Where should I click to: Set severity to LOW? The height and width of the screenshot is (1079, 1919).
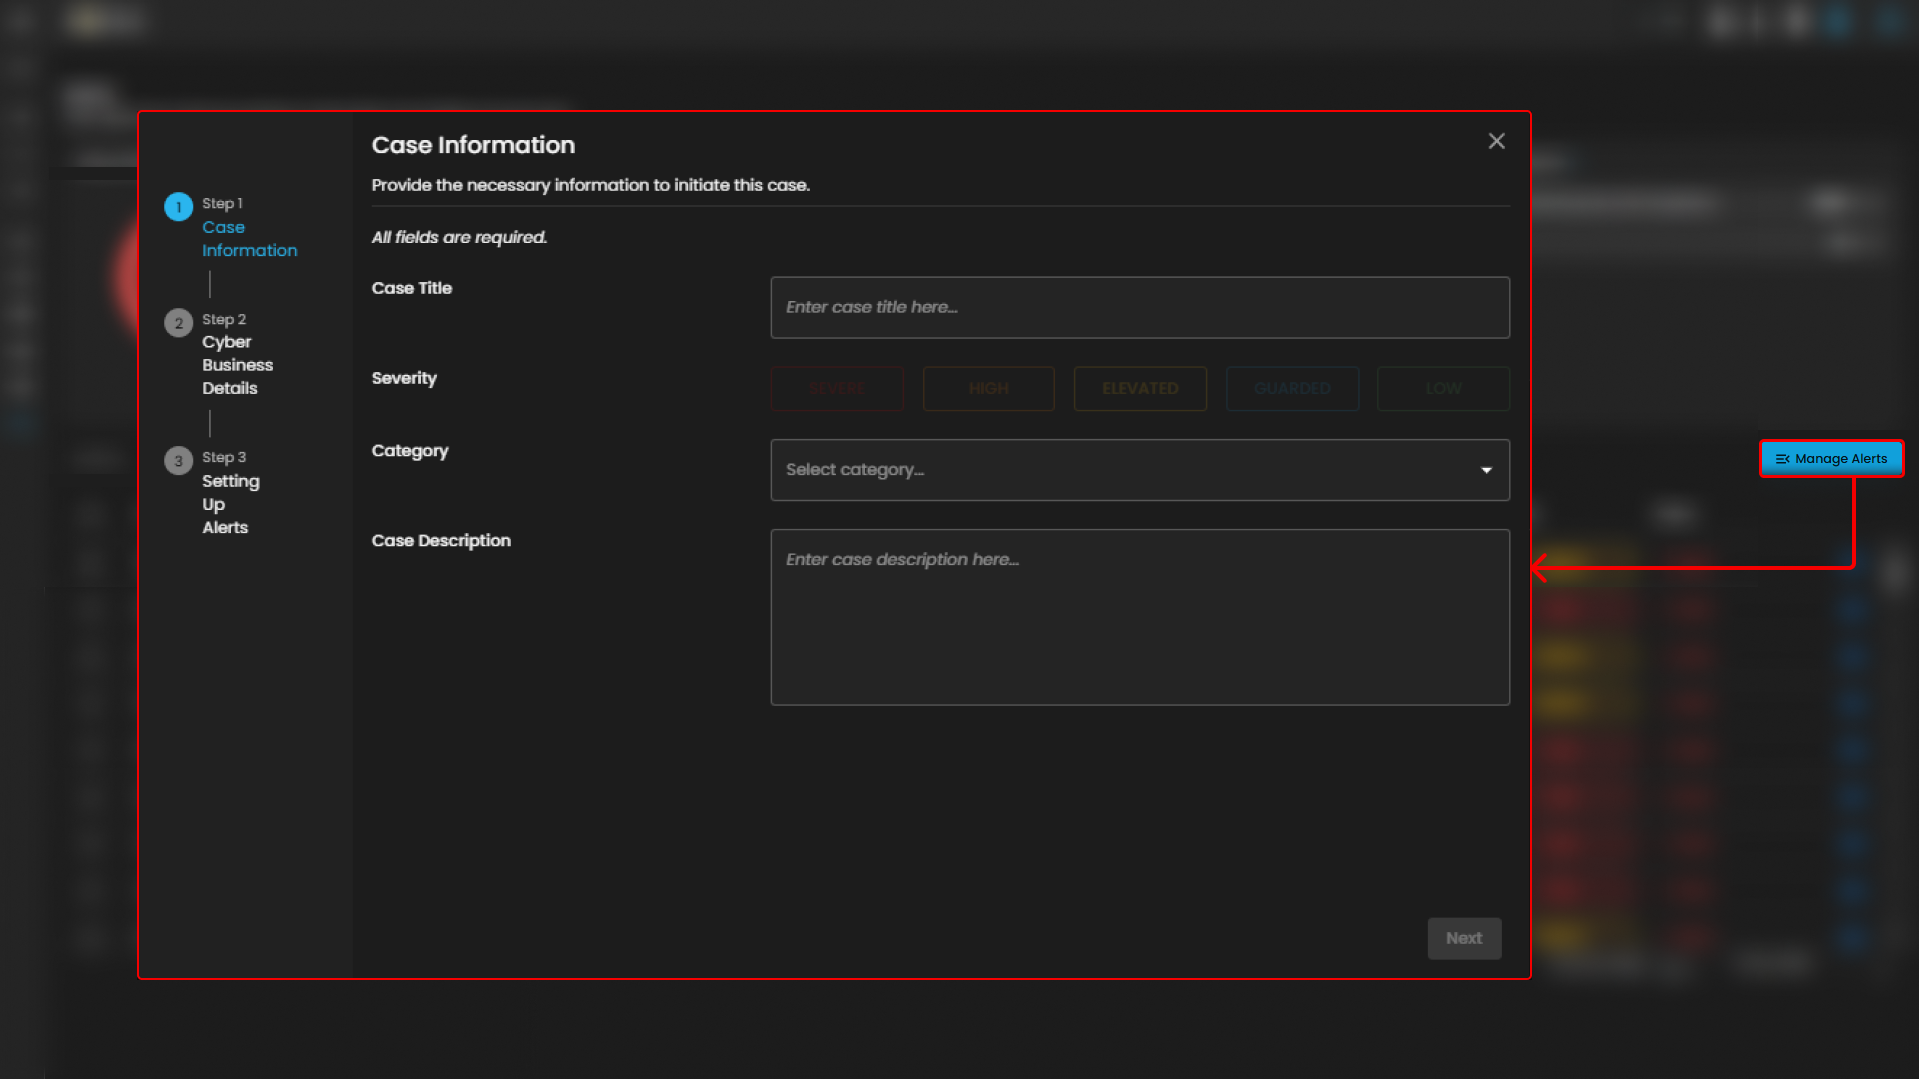coord(1442,388)
